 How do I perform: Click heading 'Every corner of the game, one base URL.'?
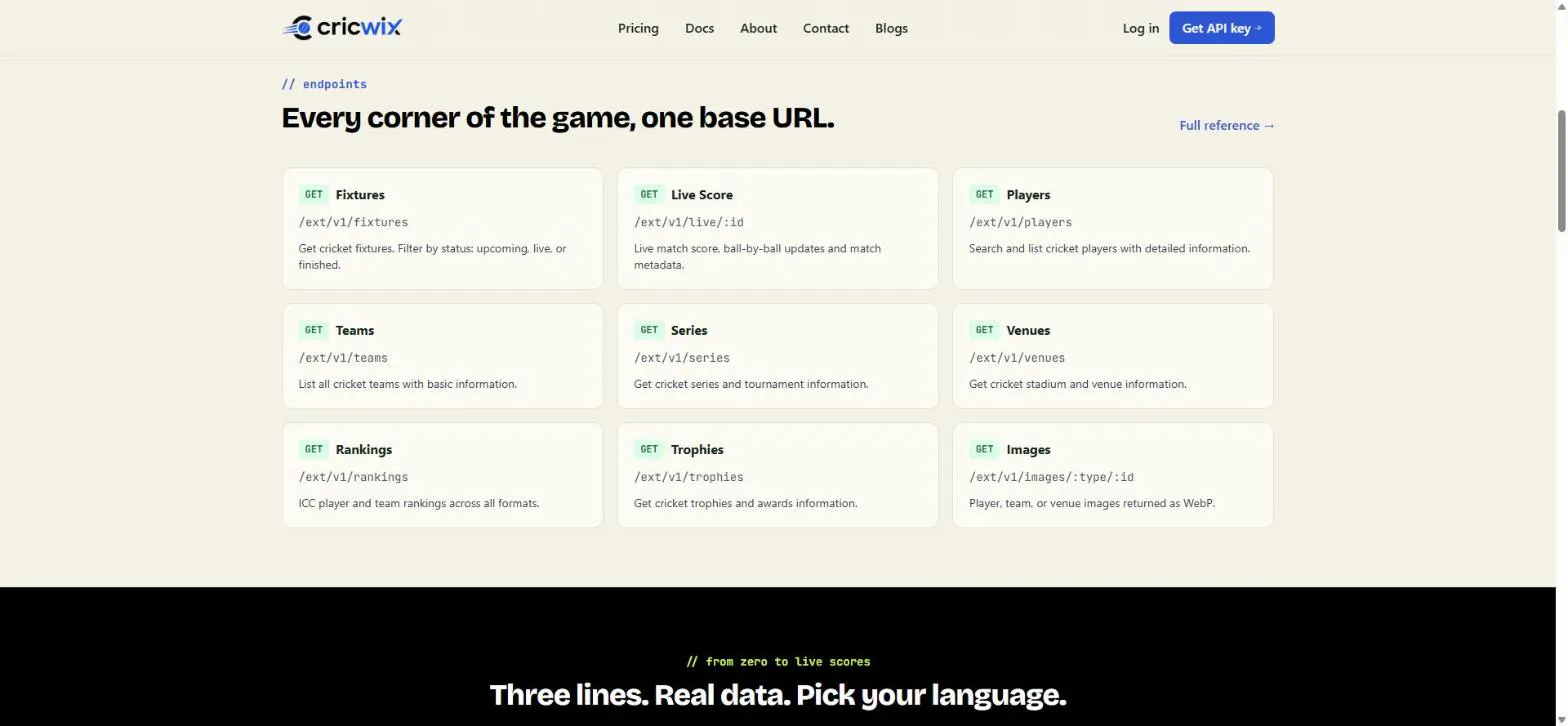[558, 118]
